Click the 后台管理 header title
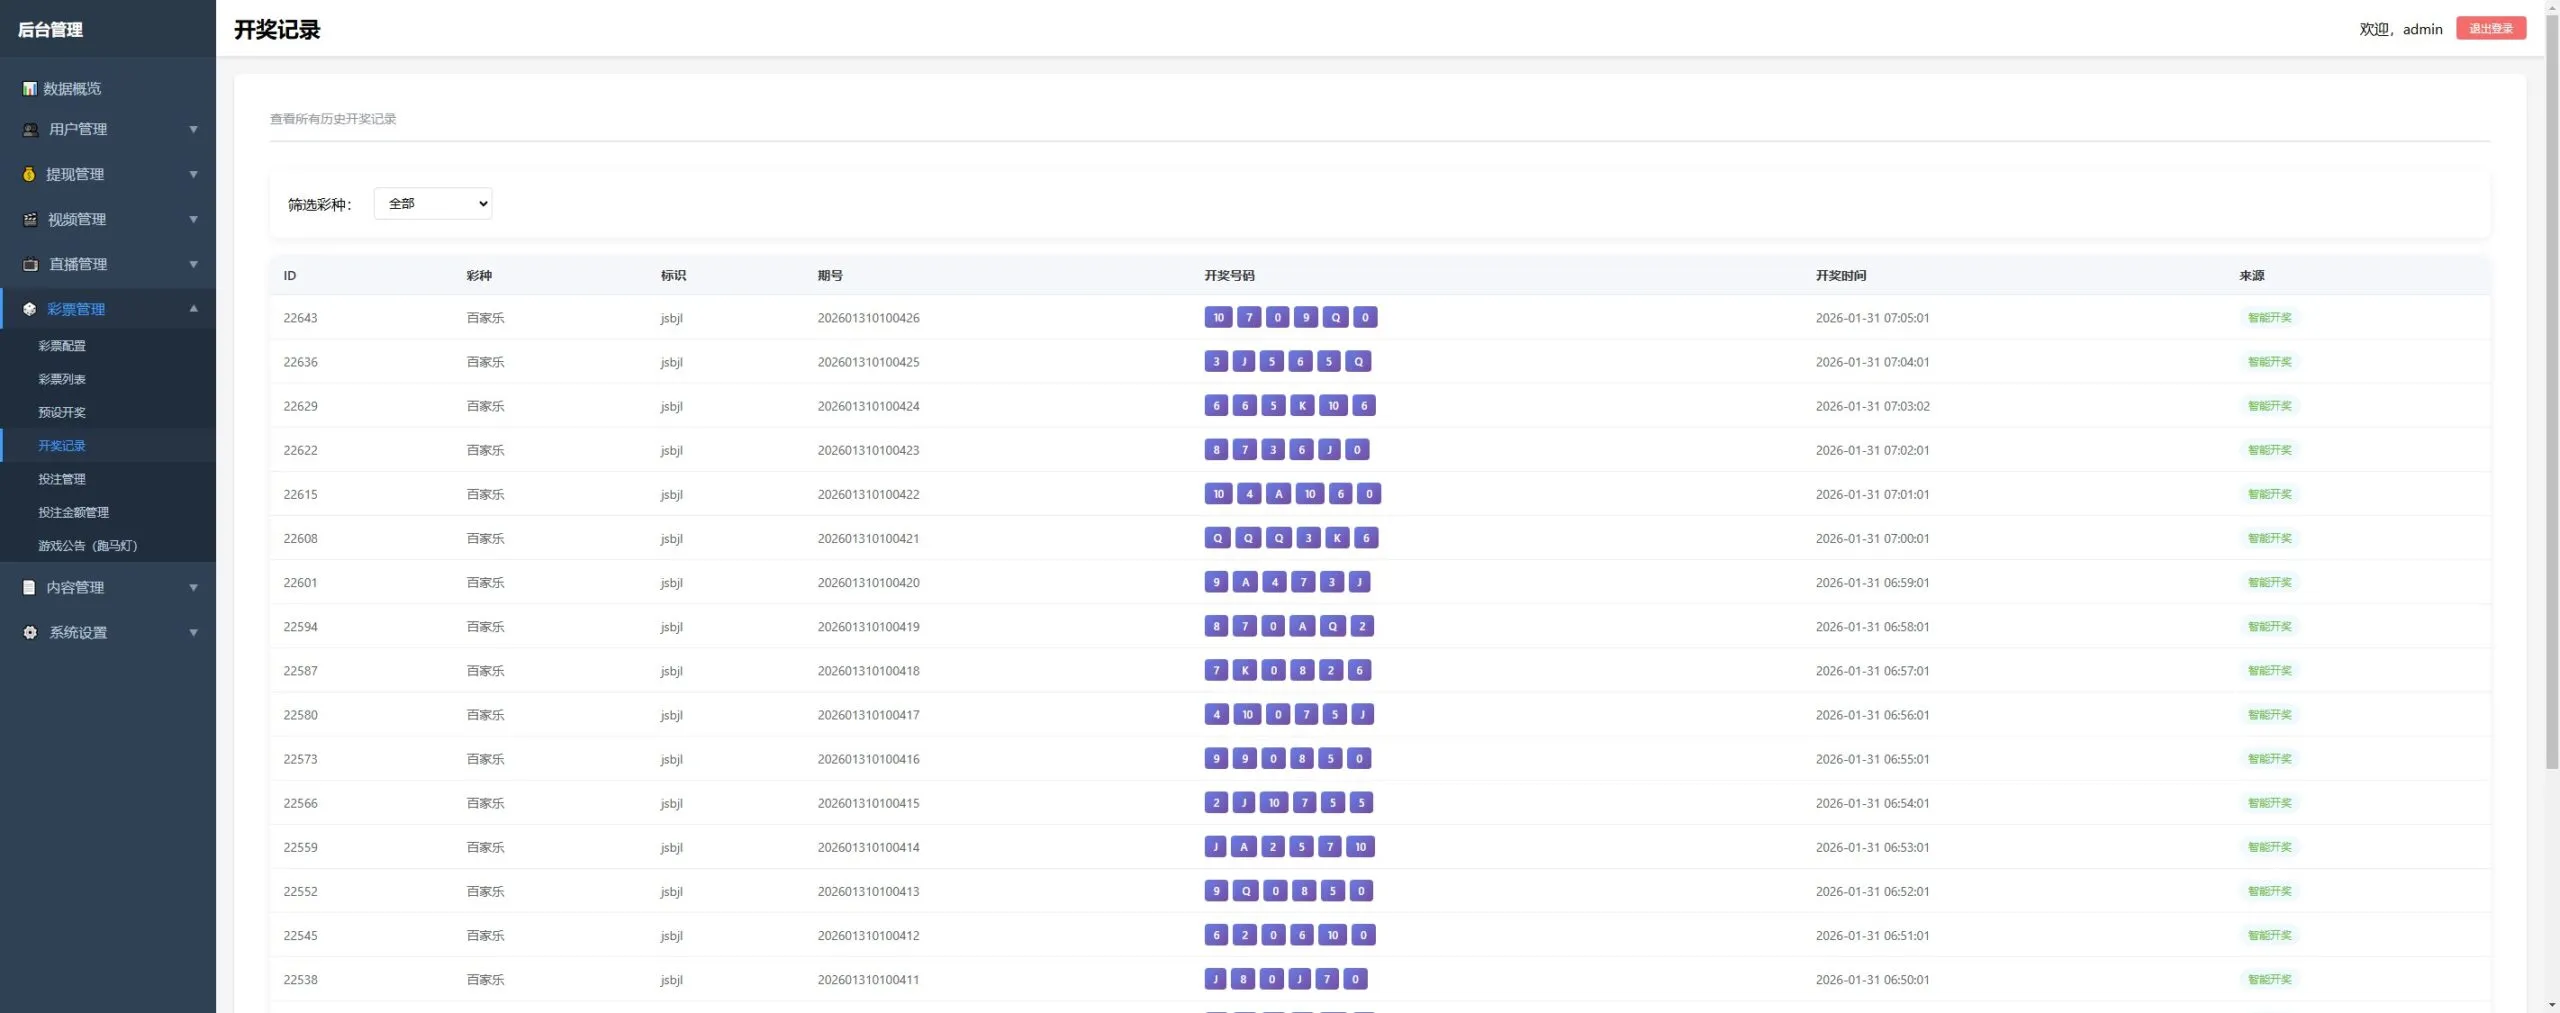 tap(50, 30)
